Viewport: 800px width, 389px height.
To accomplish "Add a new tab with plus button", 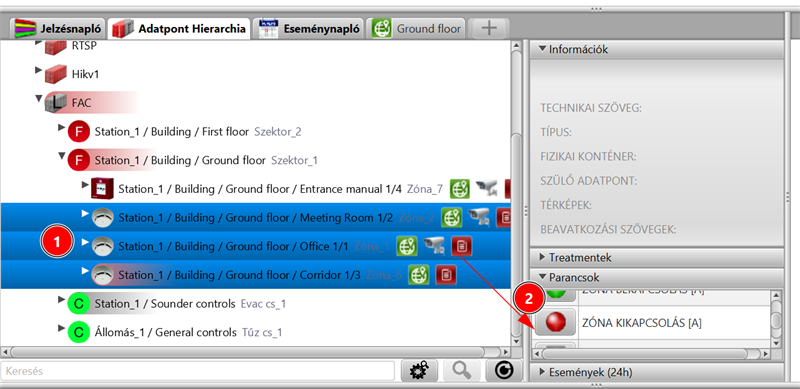I will tap(489, 29).
